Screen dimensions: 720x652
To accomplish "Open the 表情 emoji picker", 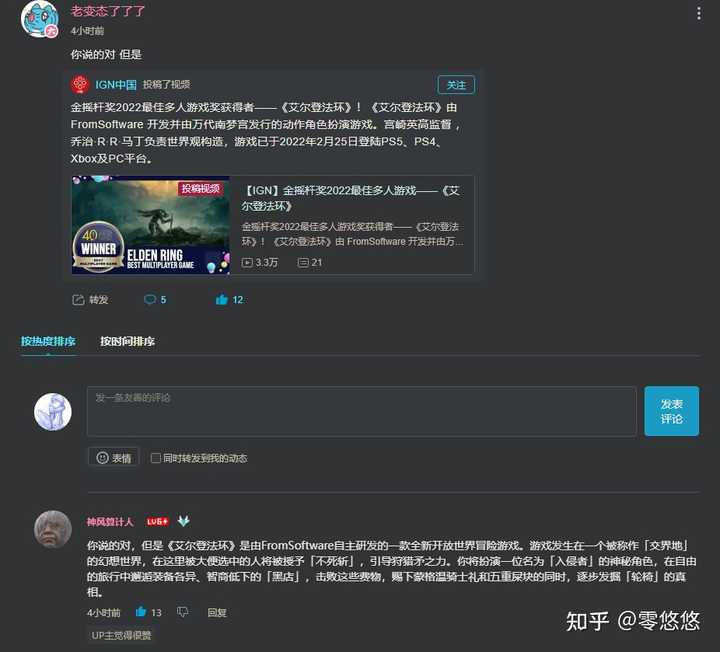I will click(113, 458).
